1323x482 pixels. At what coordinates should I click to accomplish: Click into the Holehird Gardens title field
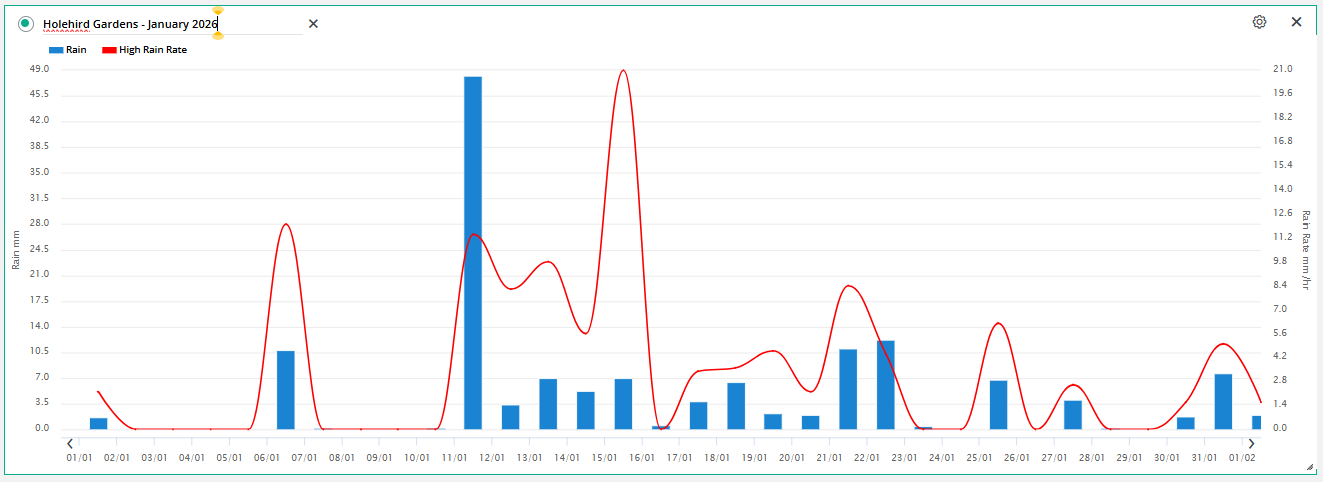[130, 23]
